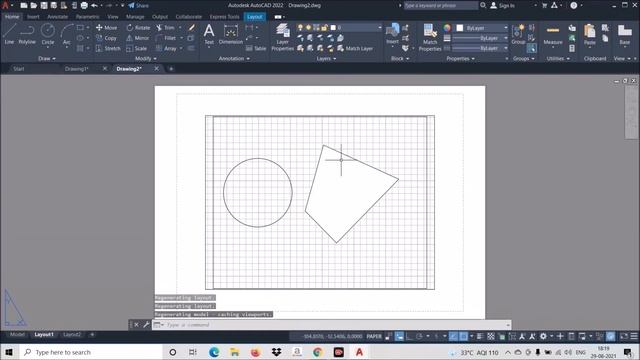The height and width of the screenshot is (360, 640).
Task: Click the Trim command
Action: click(165, 27)
